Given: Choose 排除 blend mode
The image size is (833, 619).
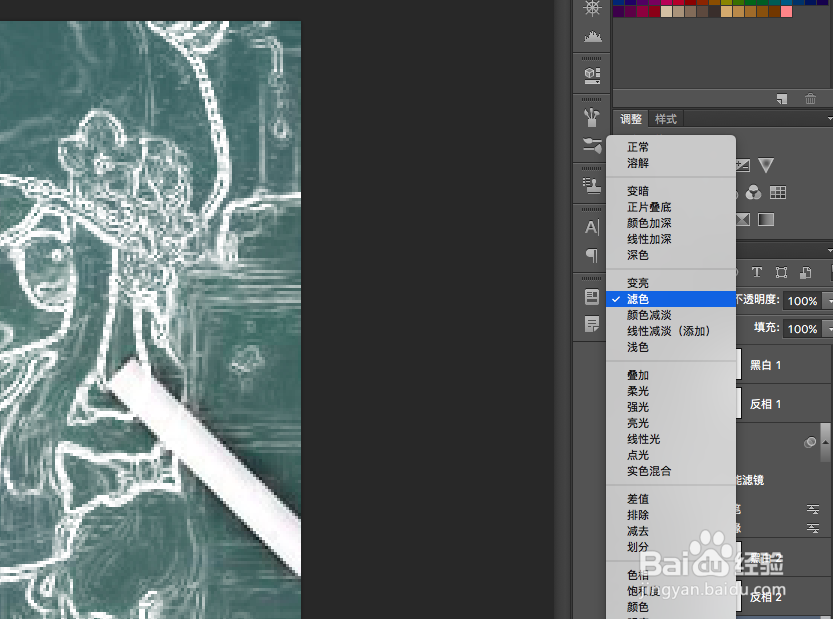Looking at the screenshot, I should coord(671,515).
